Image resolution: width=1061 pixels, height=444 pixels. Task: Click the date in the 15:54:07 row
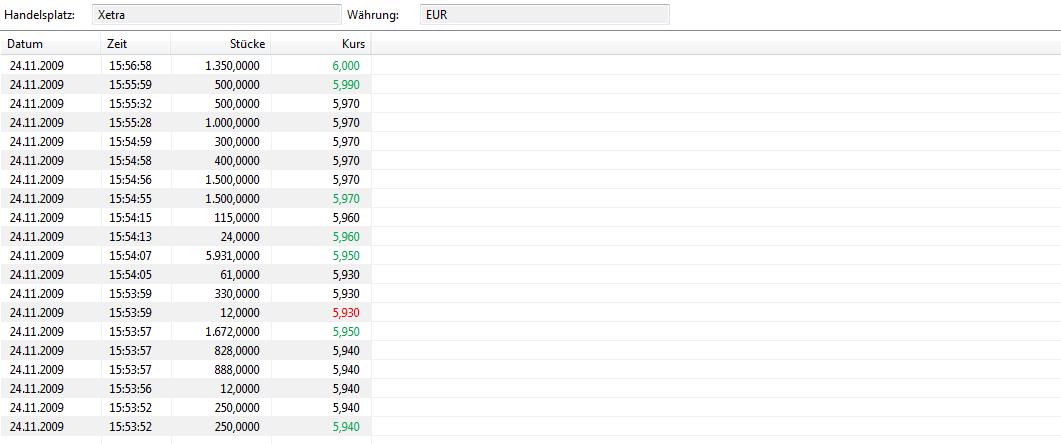[37, 255]
